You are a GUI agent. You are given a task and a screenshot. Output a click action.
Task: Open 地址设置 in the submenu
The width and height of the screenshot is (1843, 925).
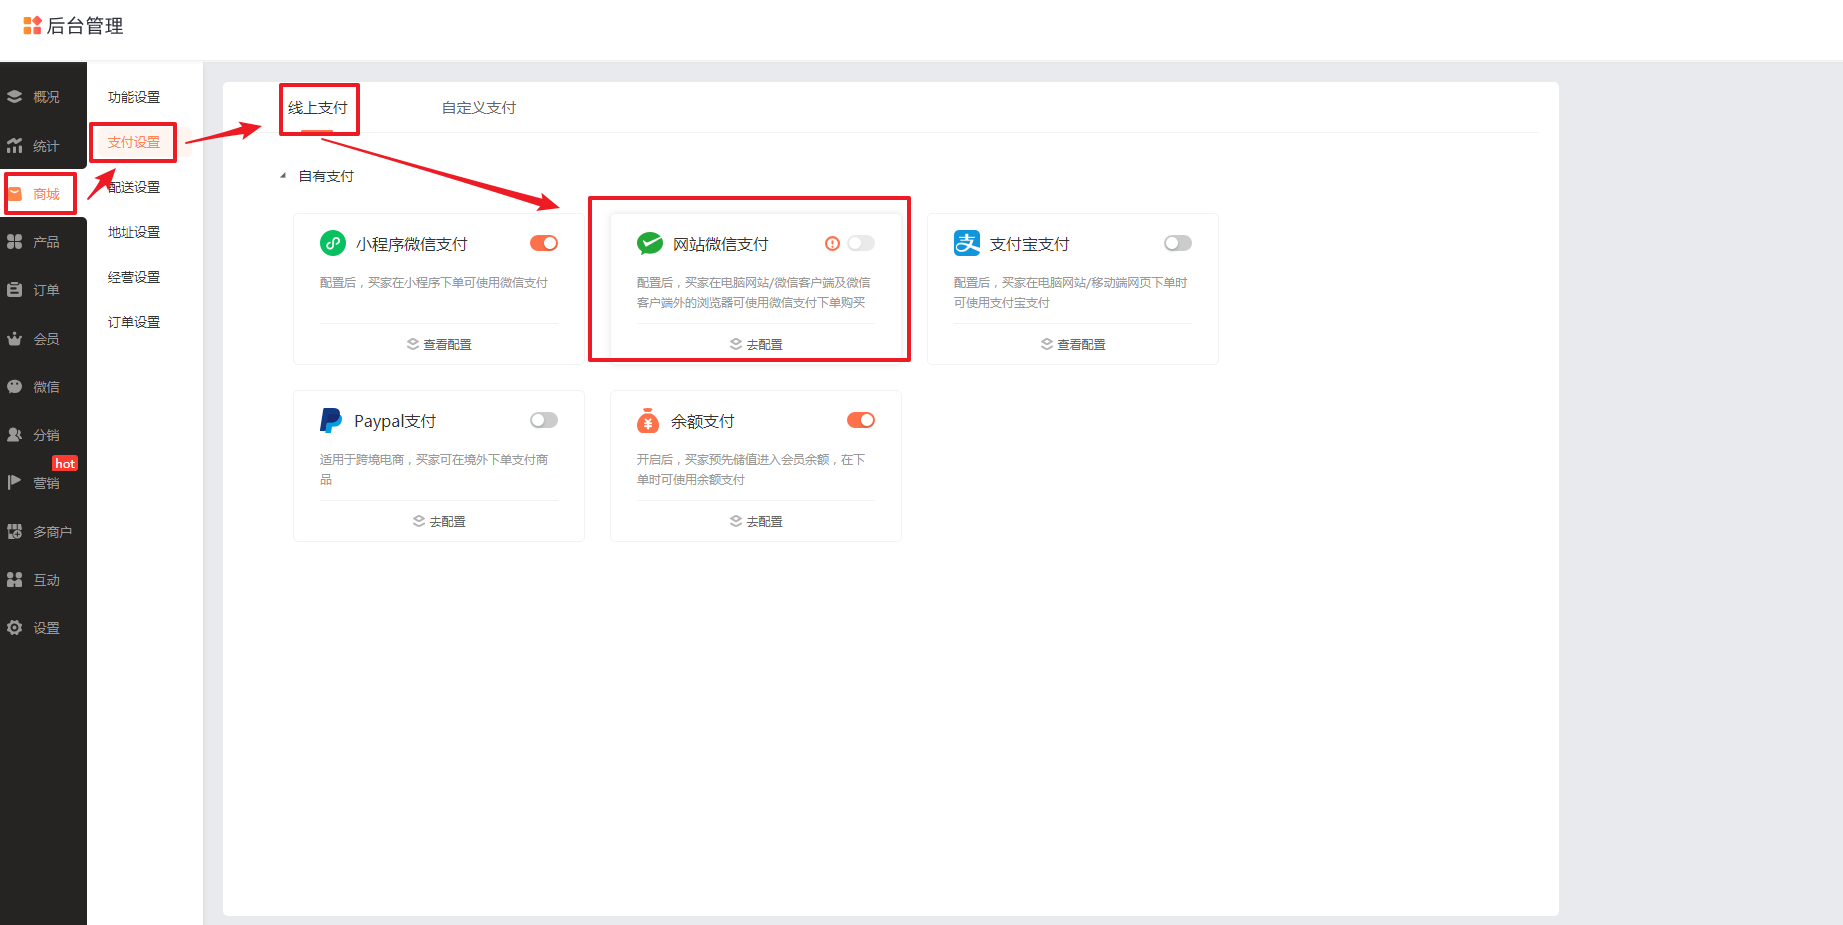pyautogui.click(x=134, y=232)
